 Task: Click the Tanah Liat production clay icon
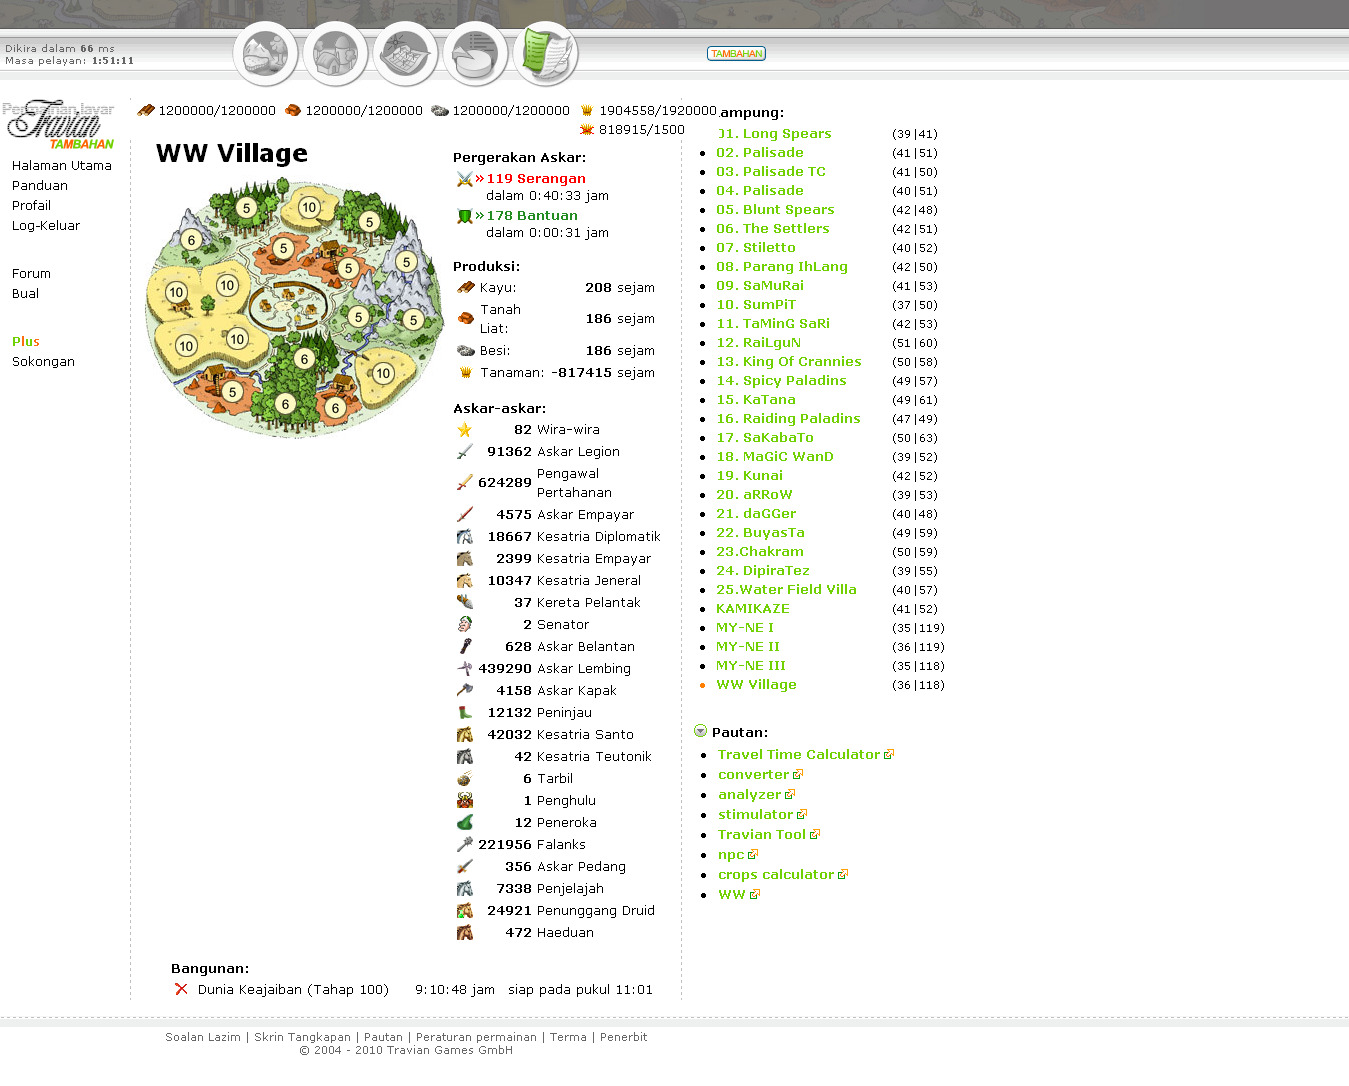click(465, 318)
